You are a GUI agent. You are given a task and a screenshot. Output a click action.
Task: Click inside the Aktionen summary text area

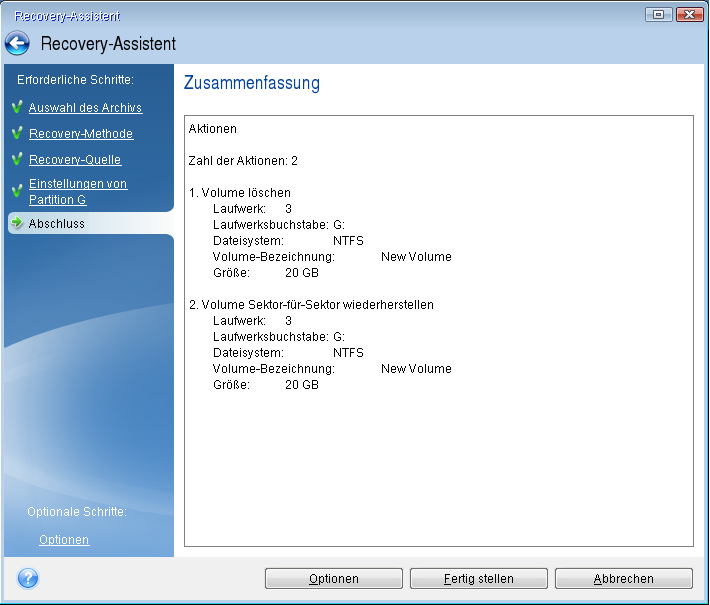click(438, 450)
